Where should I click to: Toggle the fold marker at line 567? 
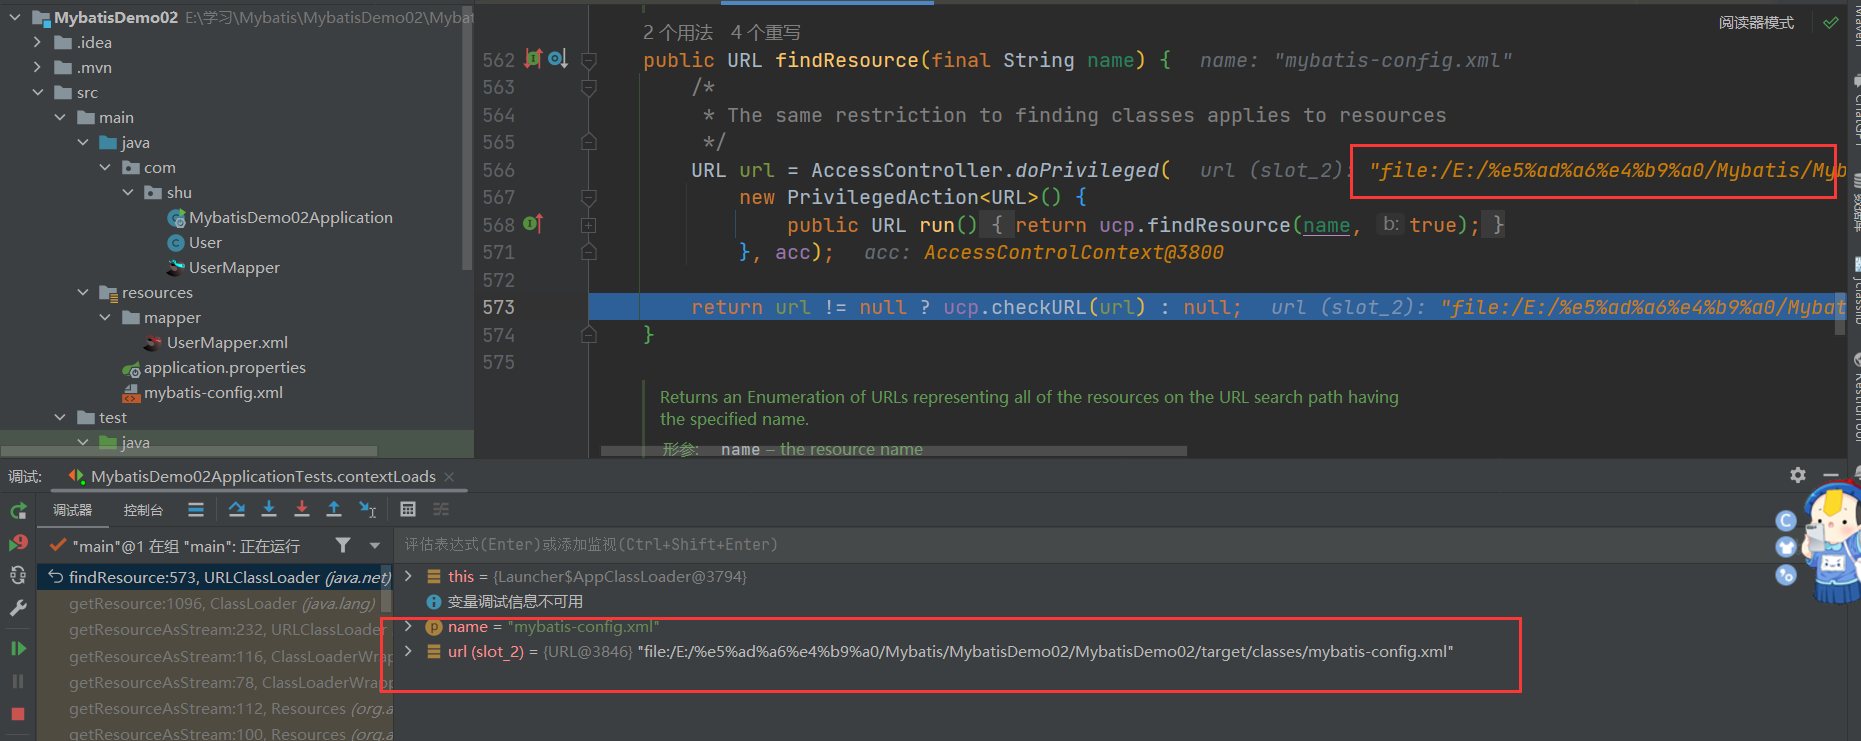pyautogui.click(x=589, y=197)
